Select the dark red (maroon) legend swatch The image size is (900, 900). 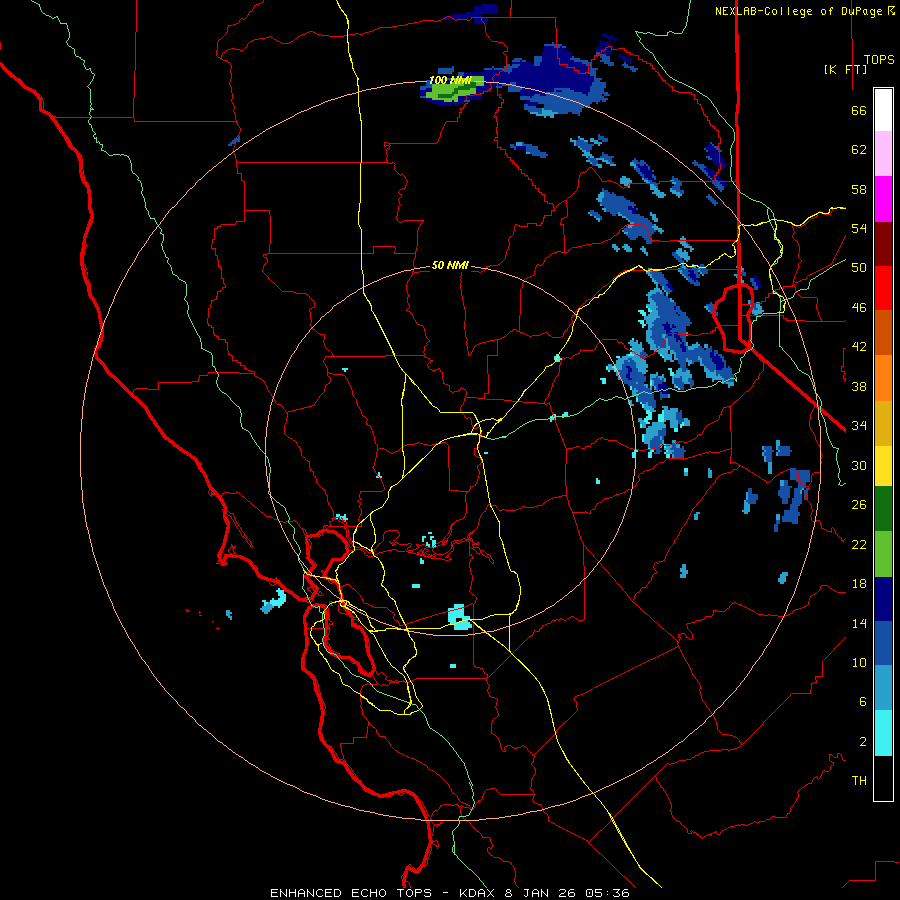coord(883,244)
